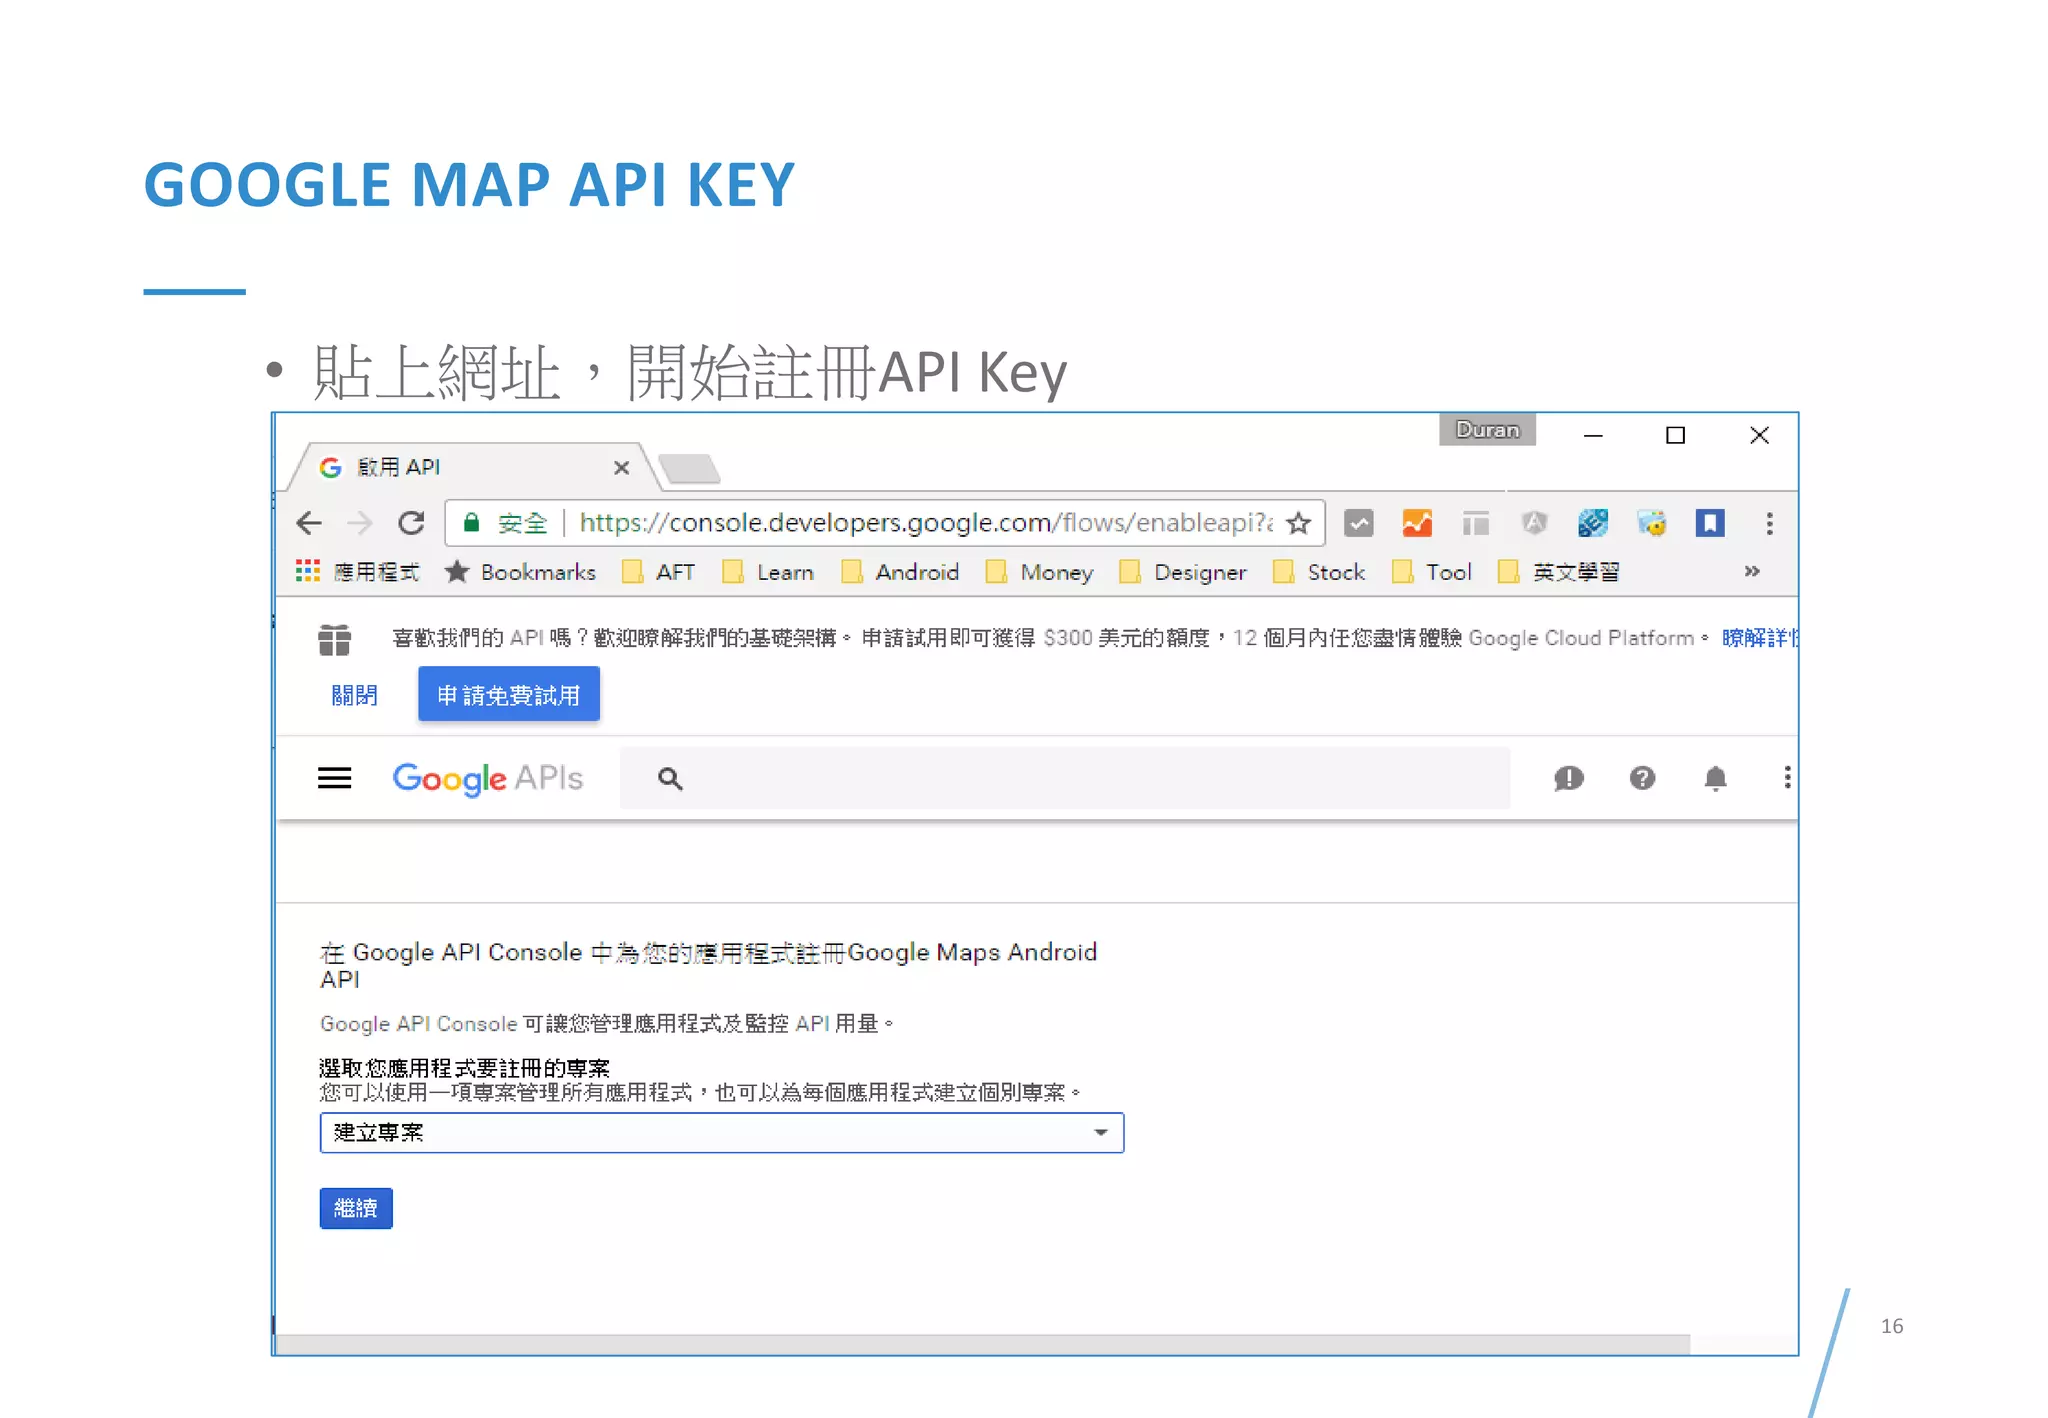Close the 啟用 API tab

point(621,467)
